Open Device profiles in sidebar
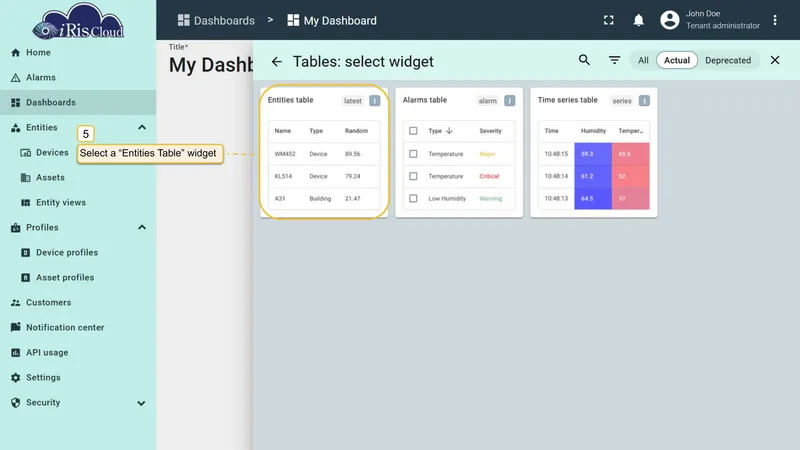800x450 pixels. (x=66, y=253)
